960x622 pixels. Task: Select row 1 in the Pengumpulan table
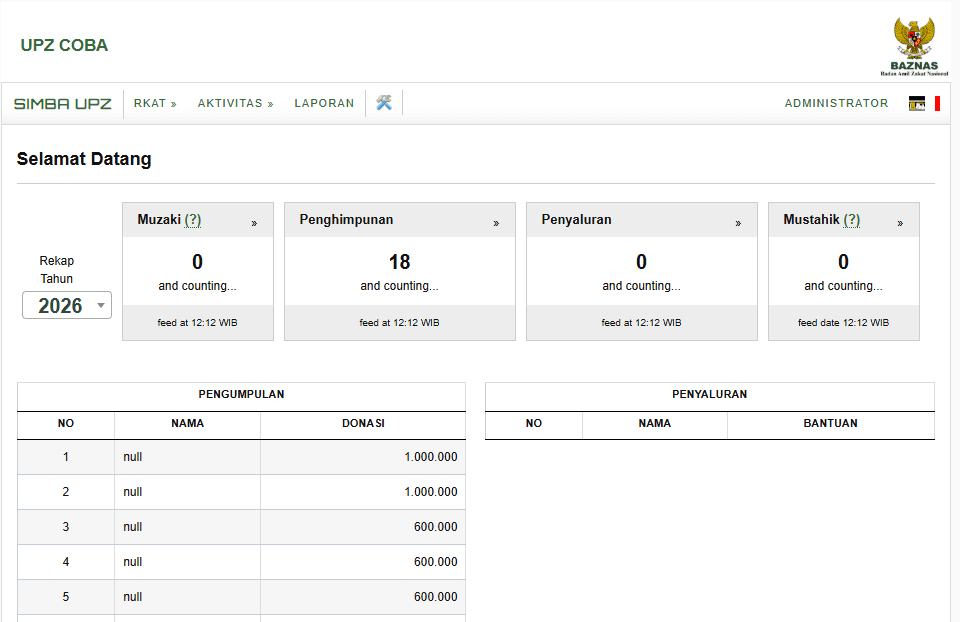click(240, 457)
